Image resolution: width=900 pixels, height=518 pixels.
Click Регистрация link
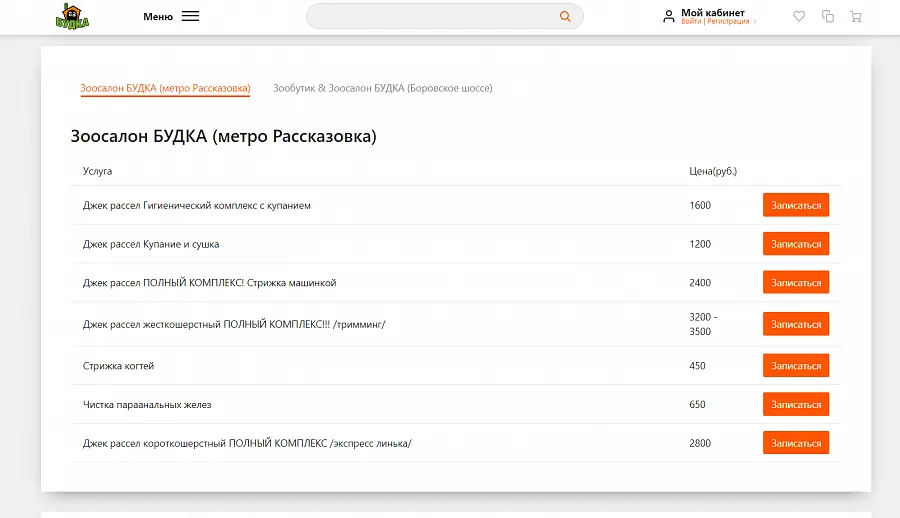click(x=728, y=21)
